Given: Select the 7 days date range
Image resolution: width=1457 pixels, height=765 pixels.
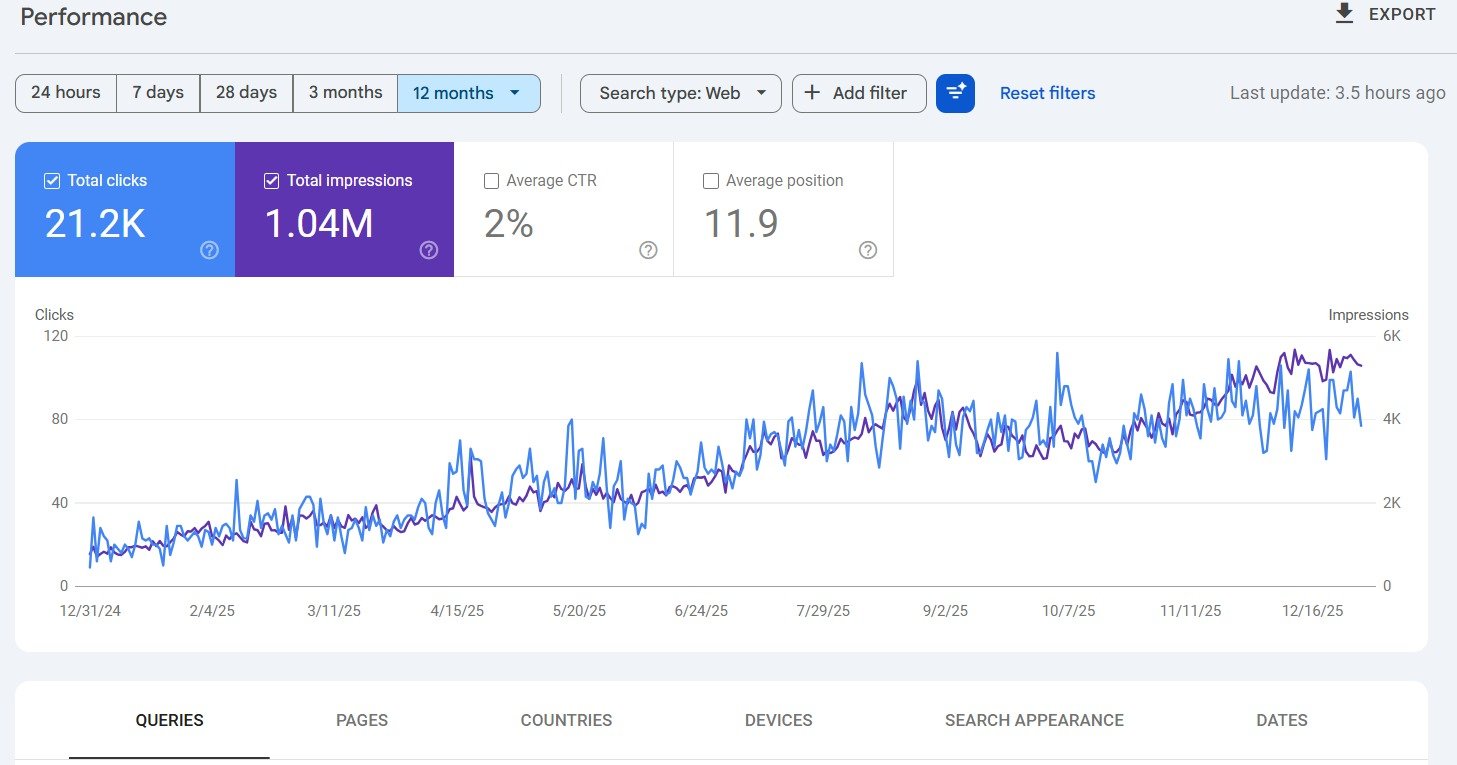Looking at the screenshot, I should point(157,92).
